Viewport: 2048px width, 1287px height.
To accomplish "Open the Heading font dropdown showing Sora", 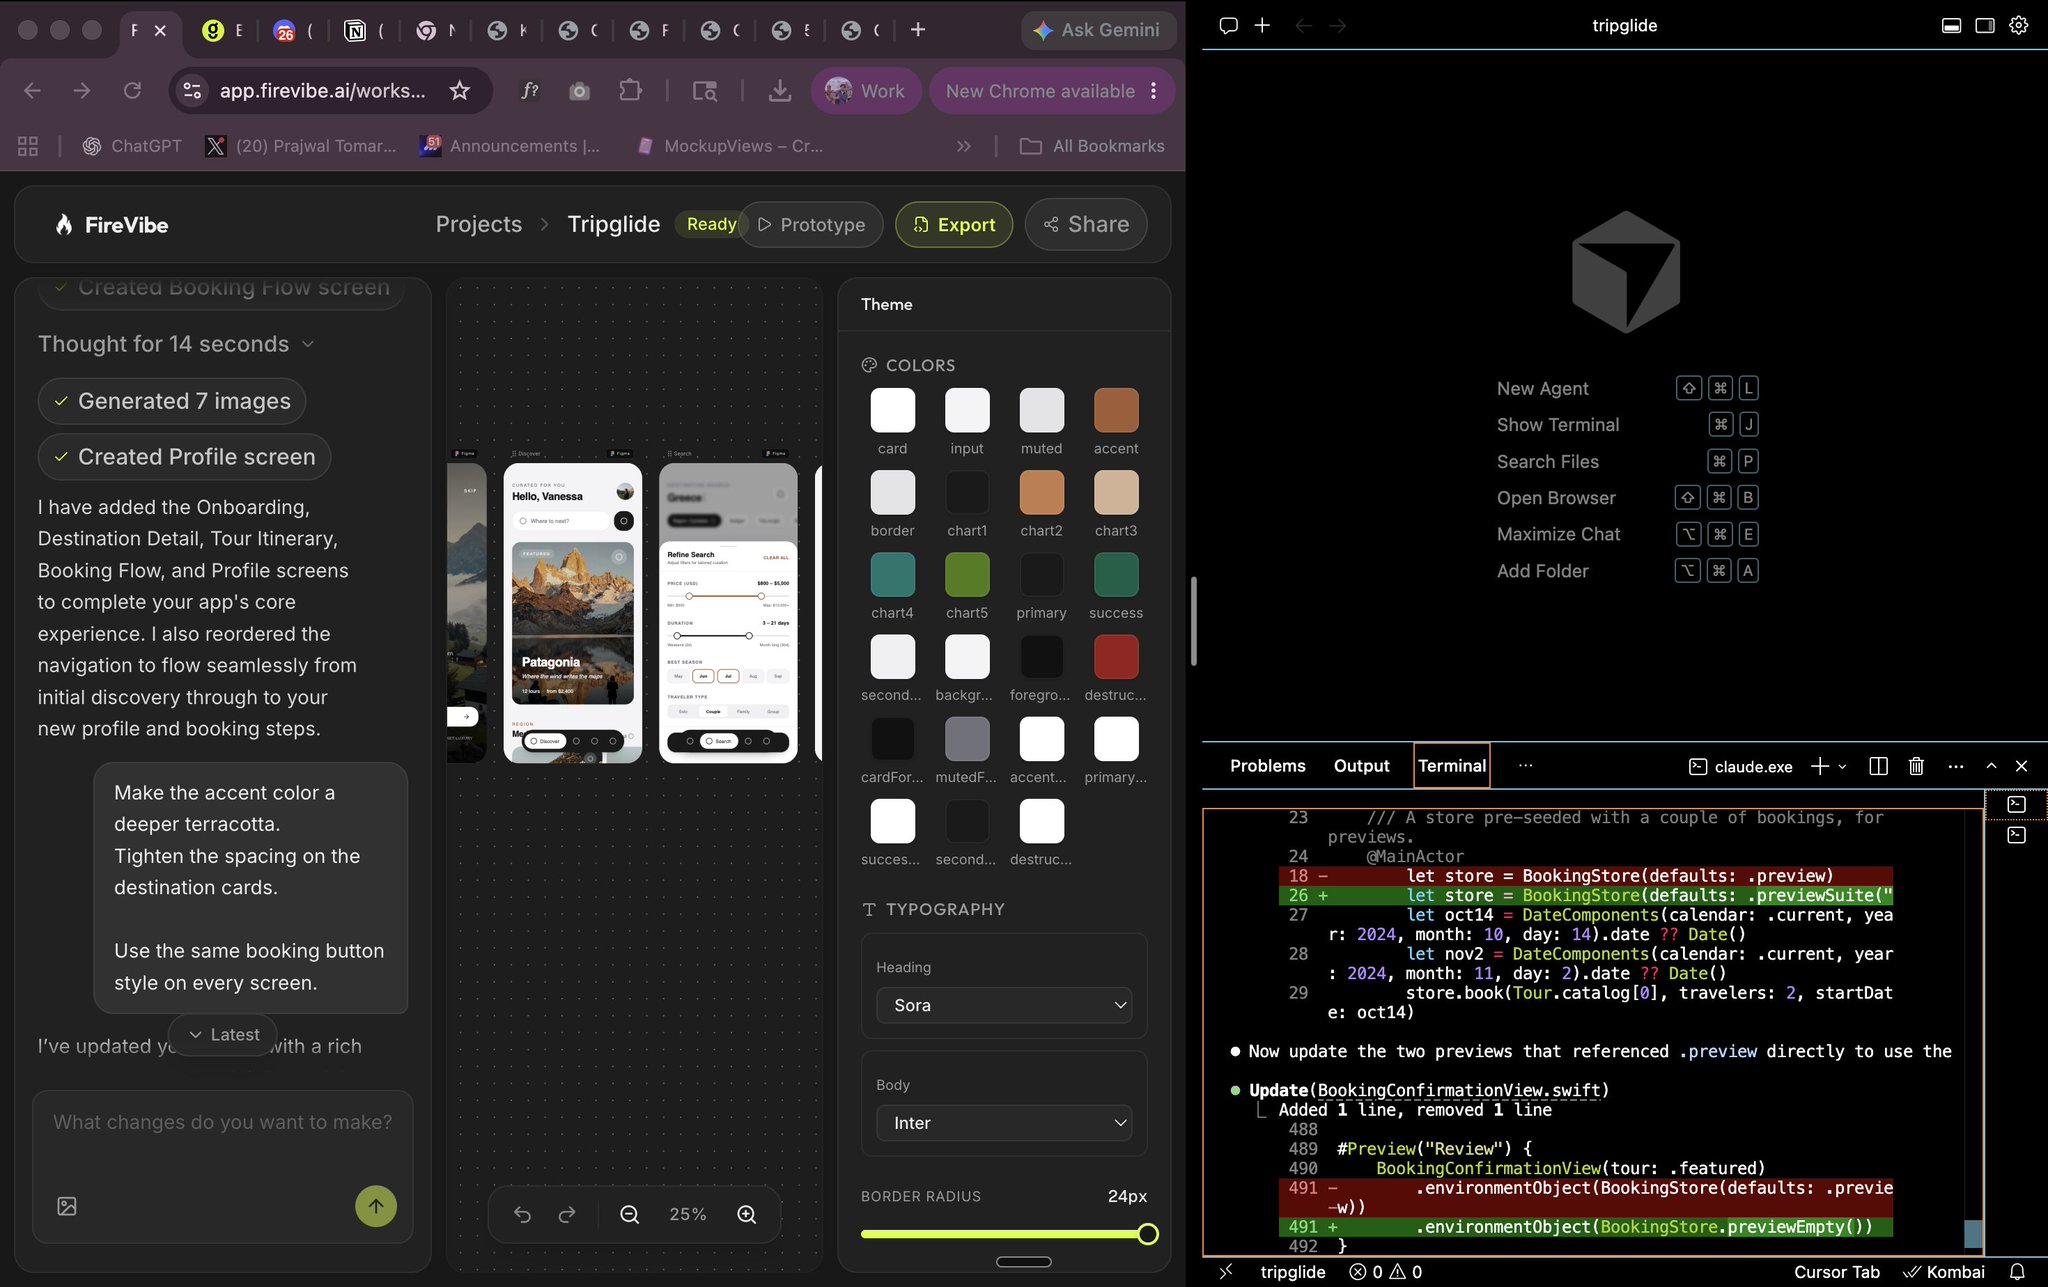I will (x=1004, y=1005).
